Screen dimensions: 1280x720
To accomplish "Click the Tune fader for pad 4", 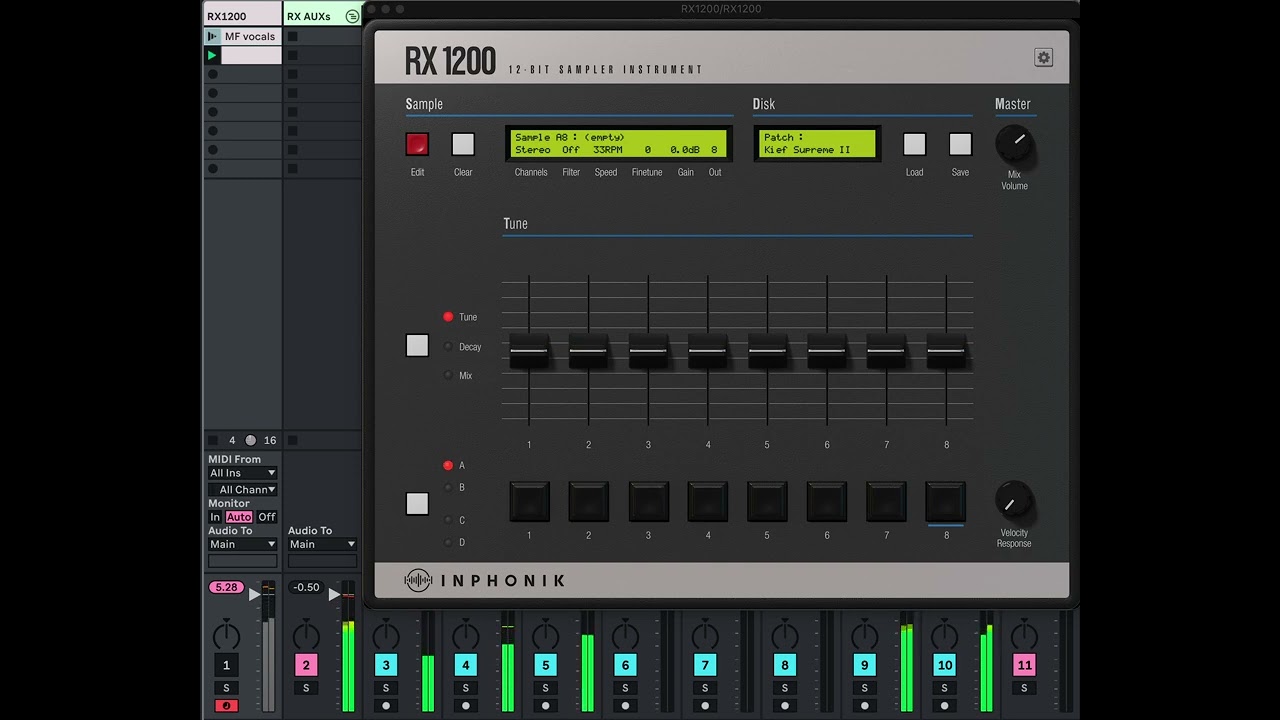I will click(x=708, y=351).
